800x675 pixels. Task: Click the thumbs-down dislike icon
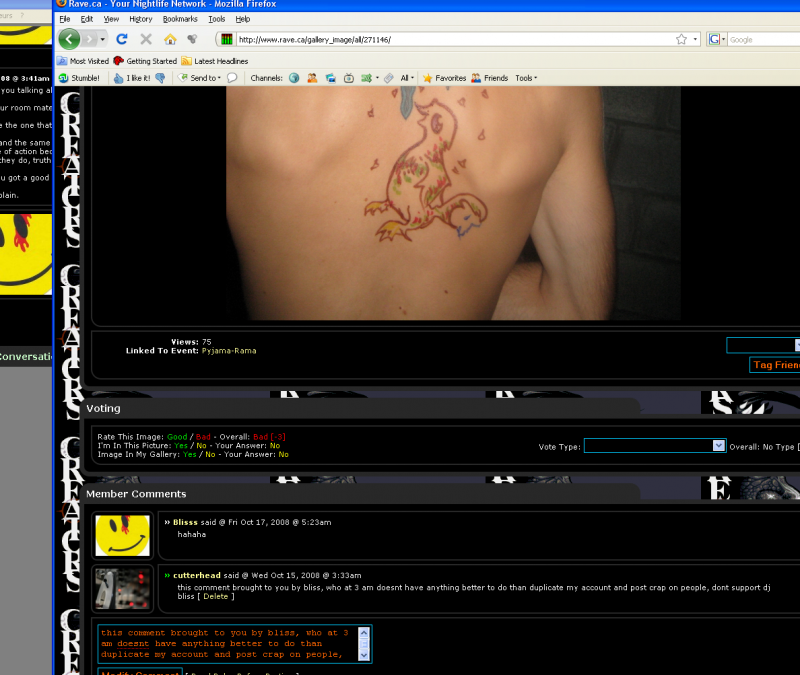tap(160, 78)
